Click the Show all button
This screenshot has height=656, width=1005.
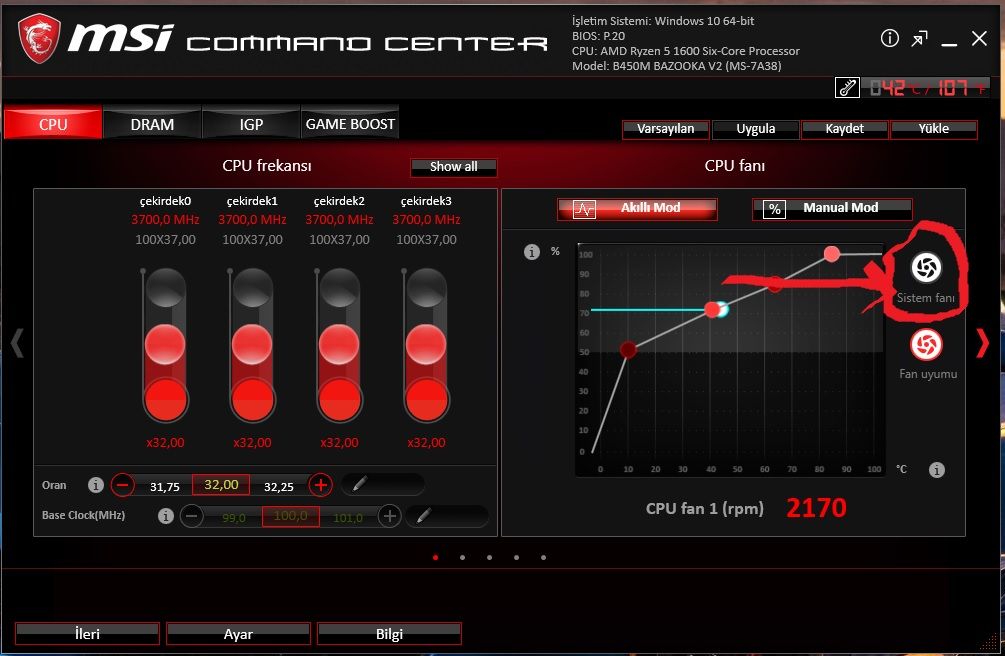[x=453, y=167]
